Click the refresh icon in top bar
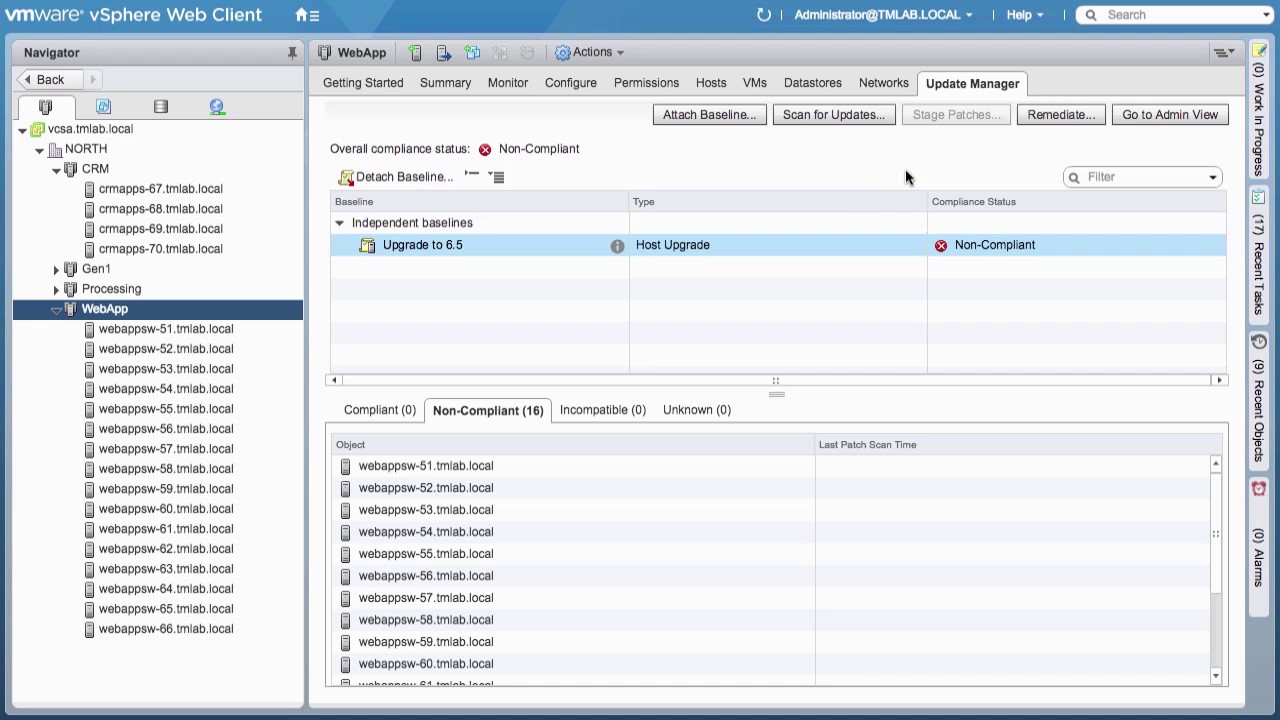 (x=764, y=15)
